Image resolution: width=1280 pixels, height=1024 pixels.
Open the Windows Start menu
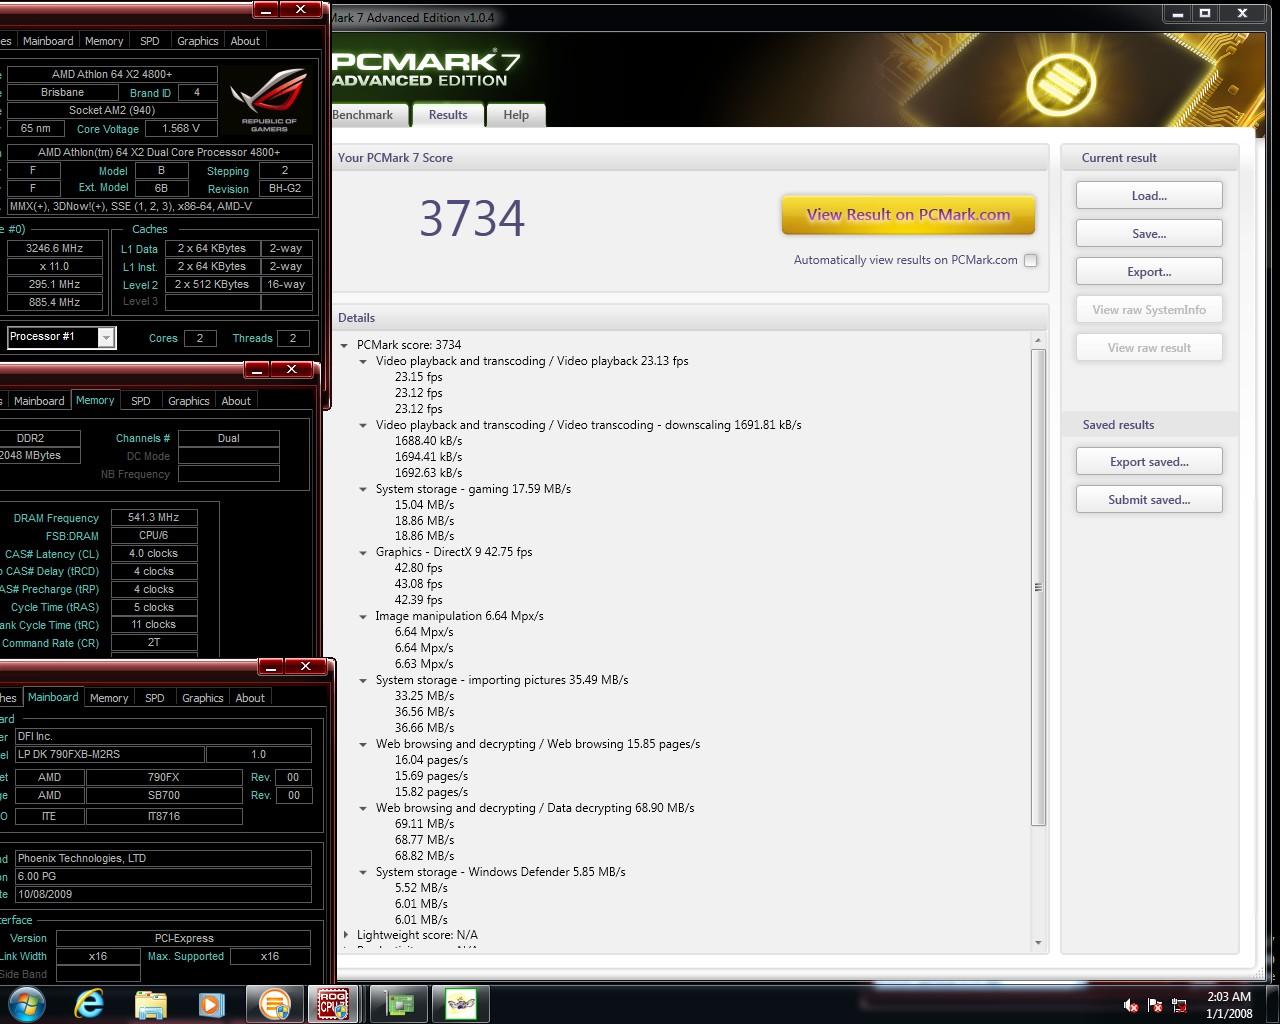(x=27, y=1003)
